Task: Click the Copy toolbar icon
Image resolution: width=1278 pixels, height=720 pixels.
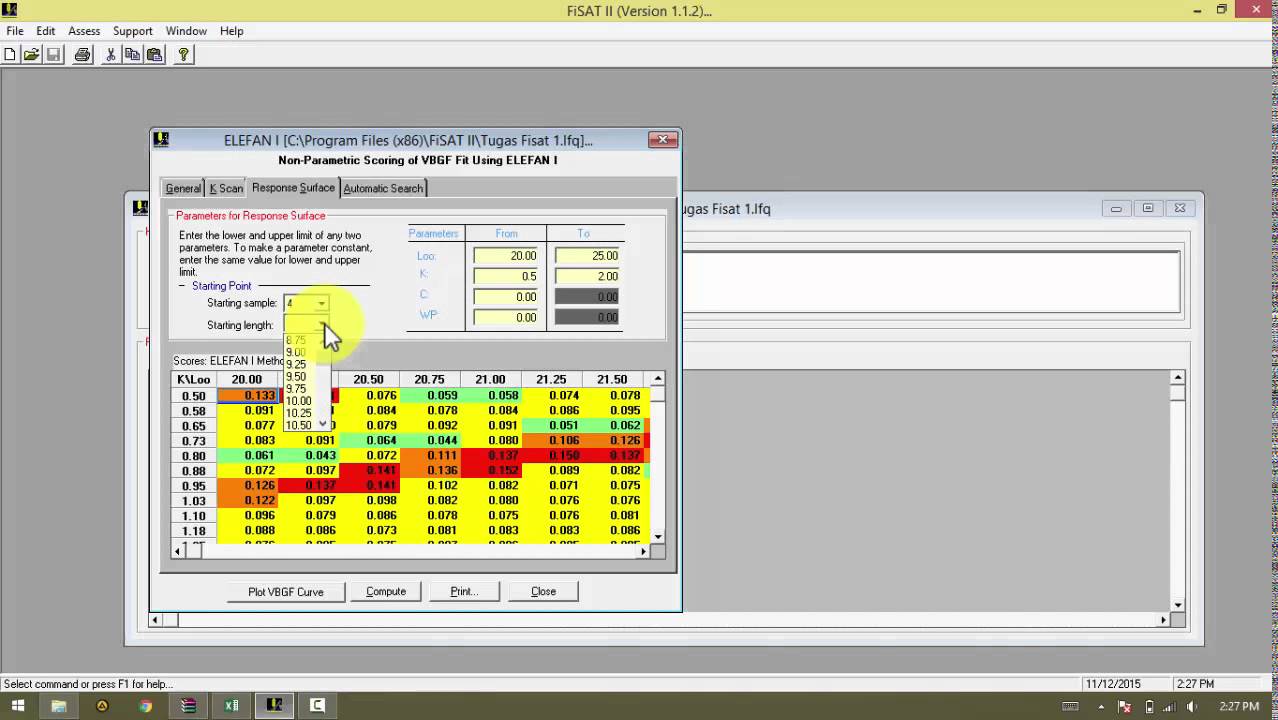Action: (133, 55)
